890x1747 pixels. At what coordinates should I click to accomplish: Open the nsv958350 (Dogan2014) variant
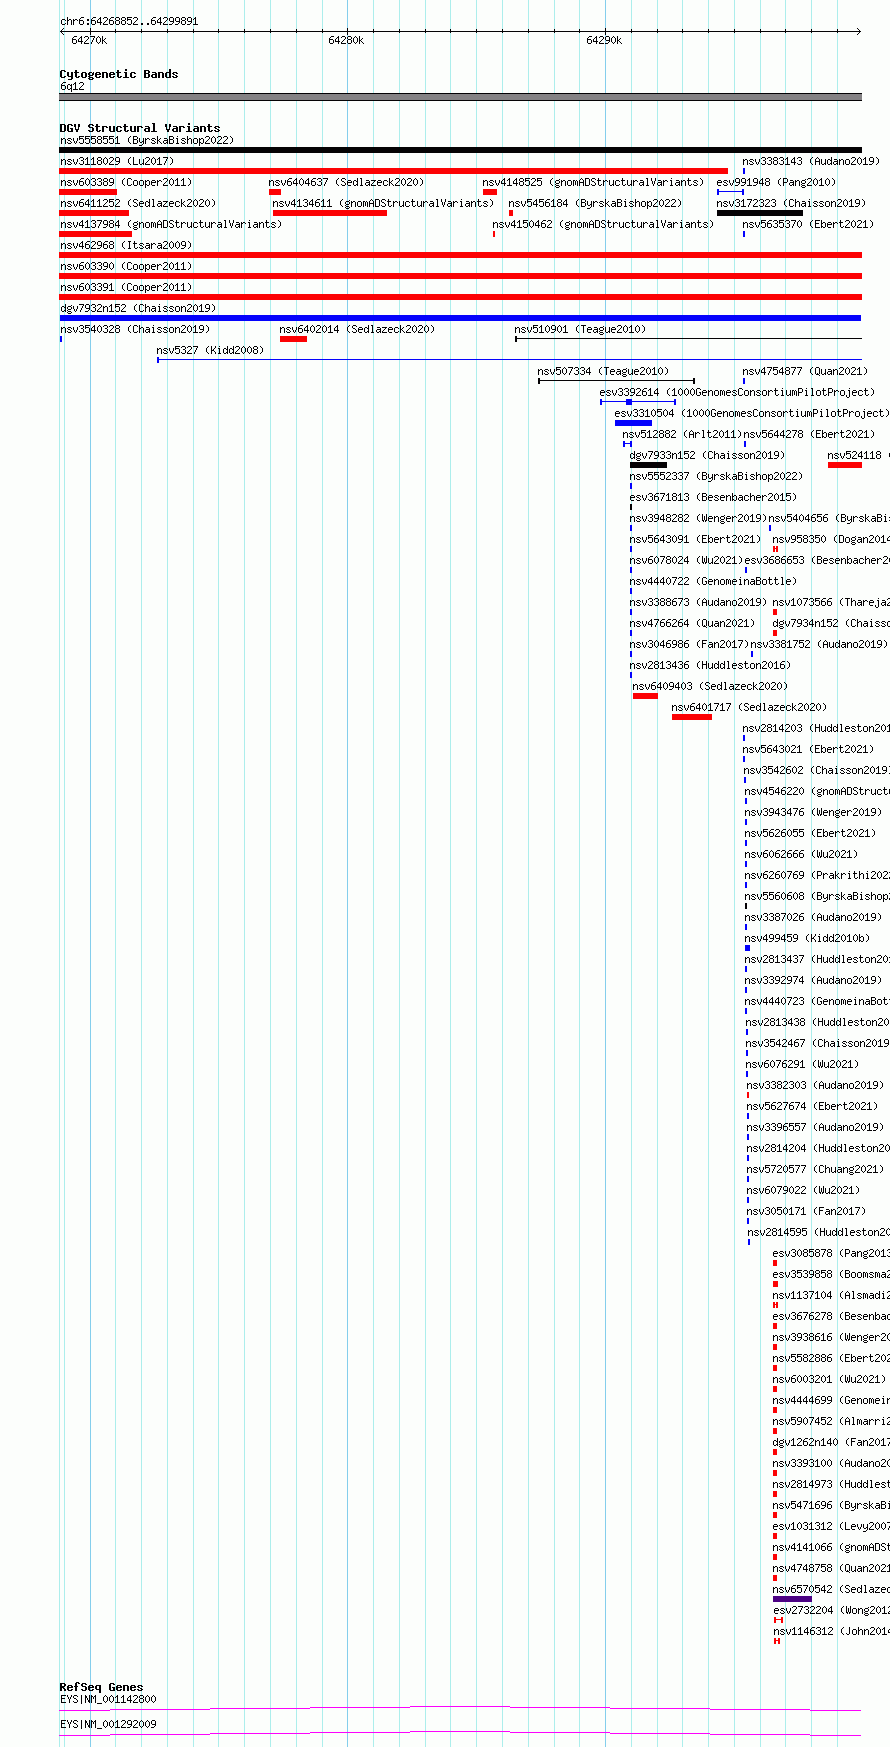pos(831,540)
